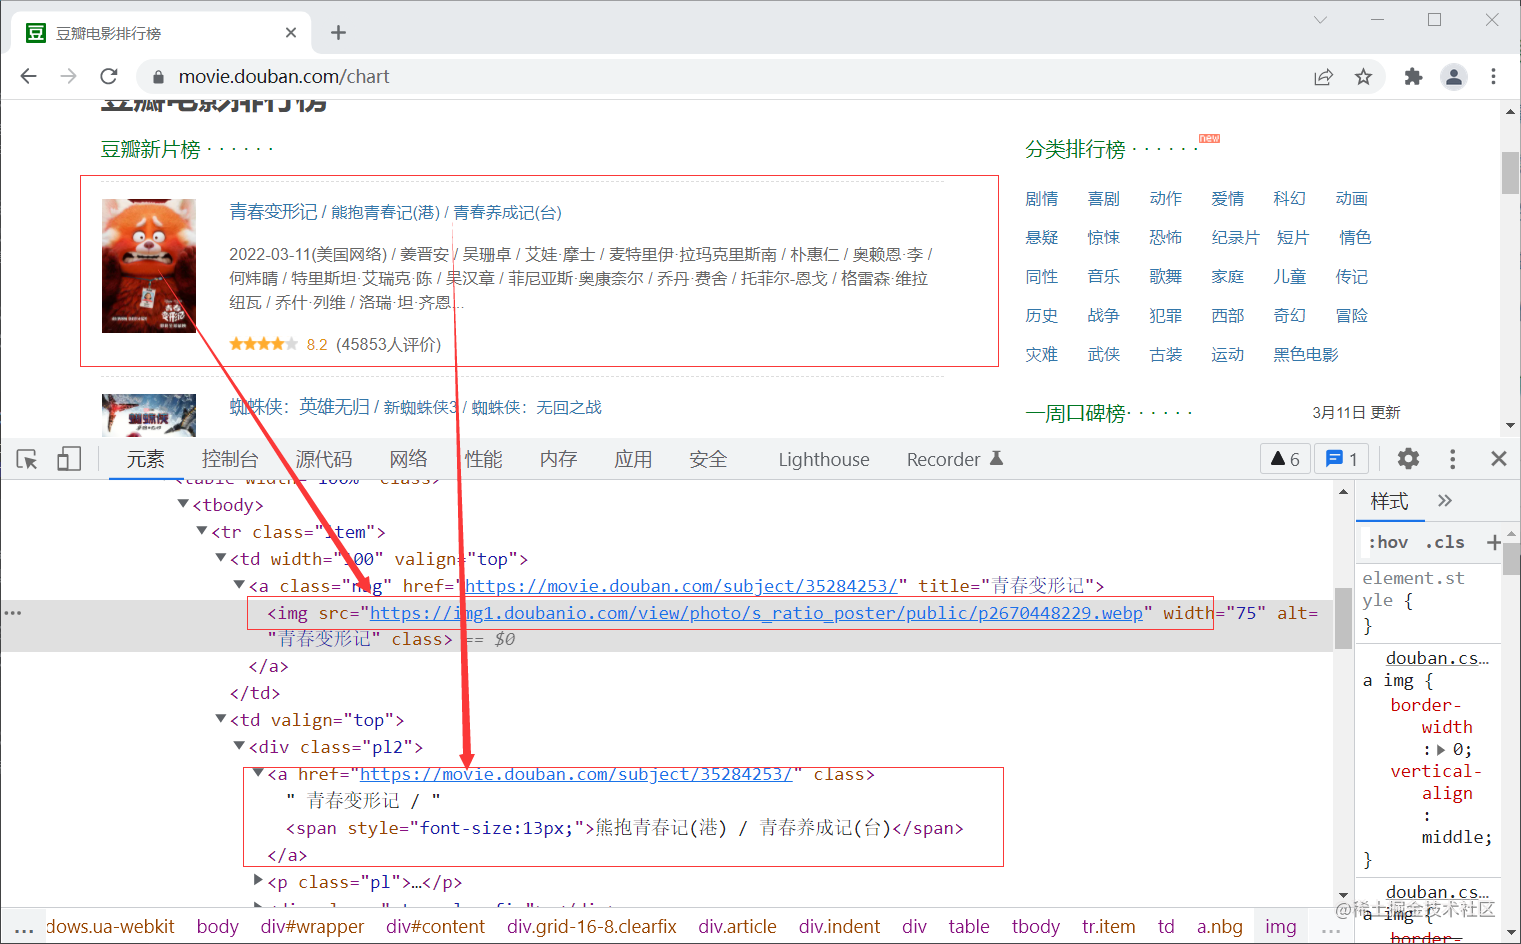1521x944 pixels.
Task: Open the 科幻 category ranking
Action: [1290, 199]
